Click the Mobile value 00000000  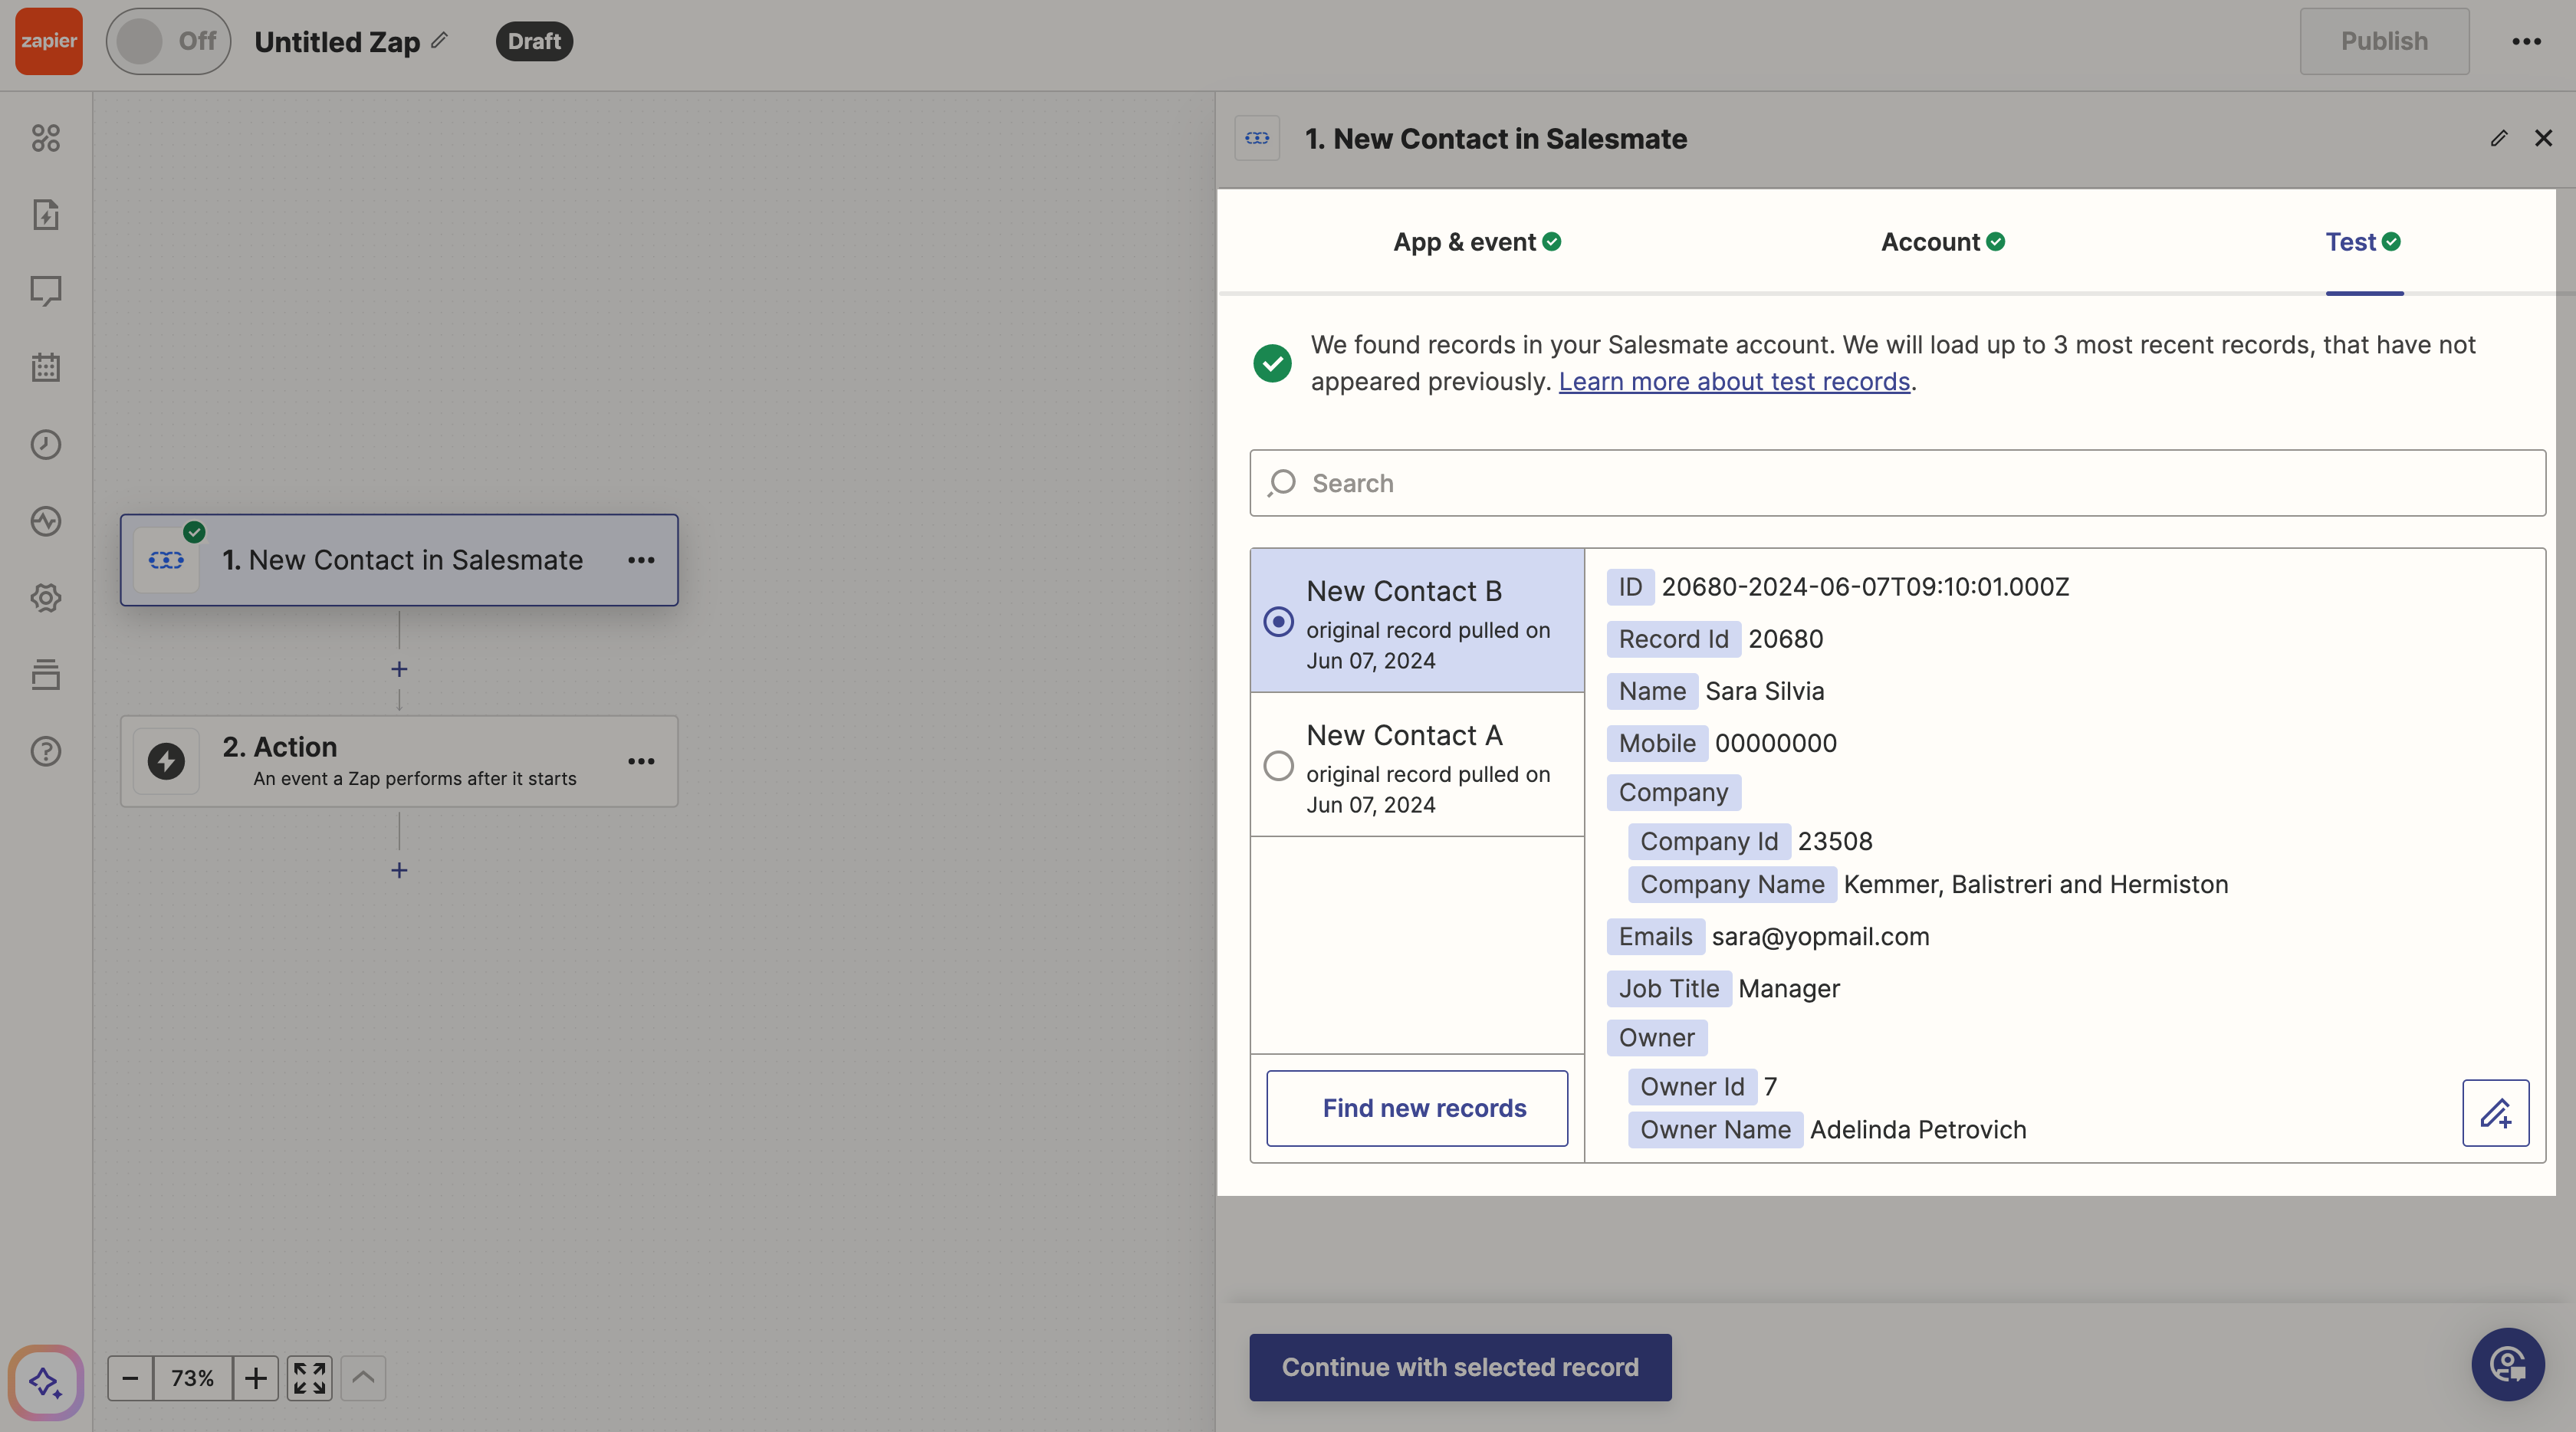point(1775,743)
